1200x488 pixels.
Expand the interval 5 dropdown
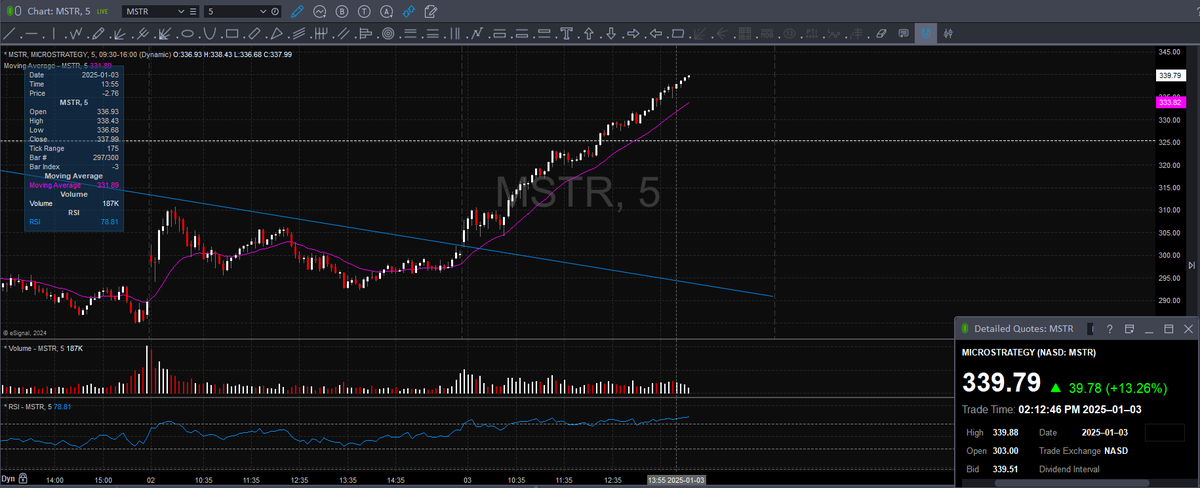coord(263,11)
